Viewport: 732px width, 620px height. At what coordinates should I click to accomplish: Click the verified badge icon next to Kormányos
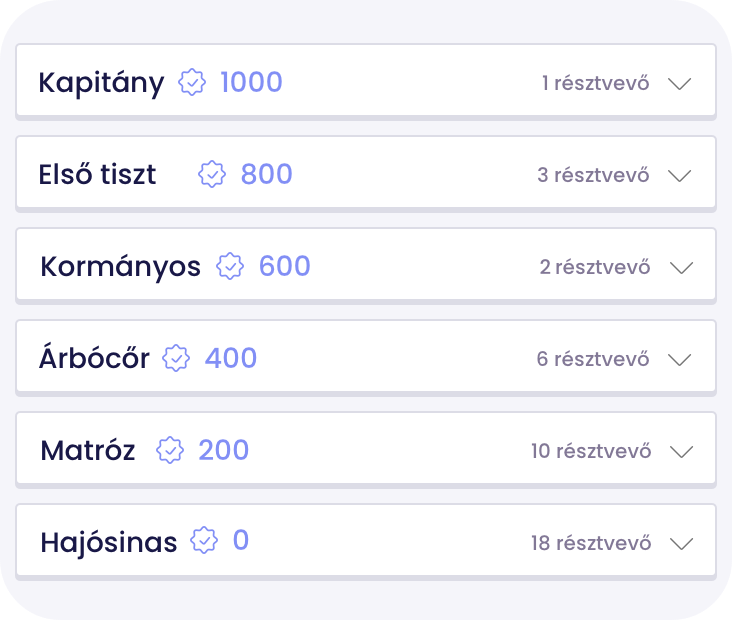(230, 266)
